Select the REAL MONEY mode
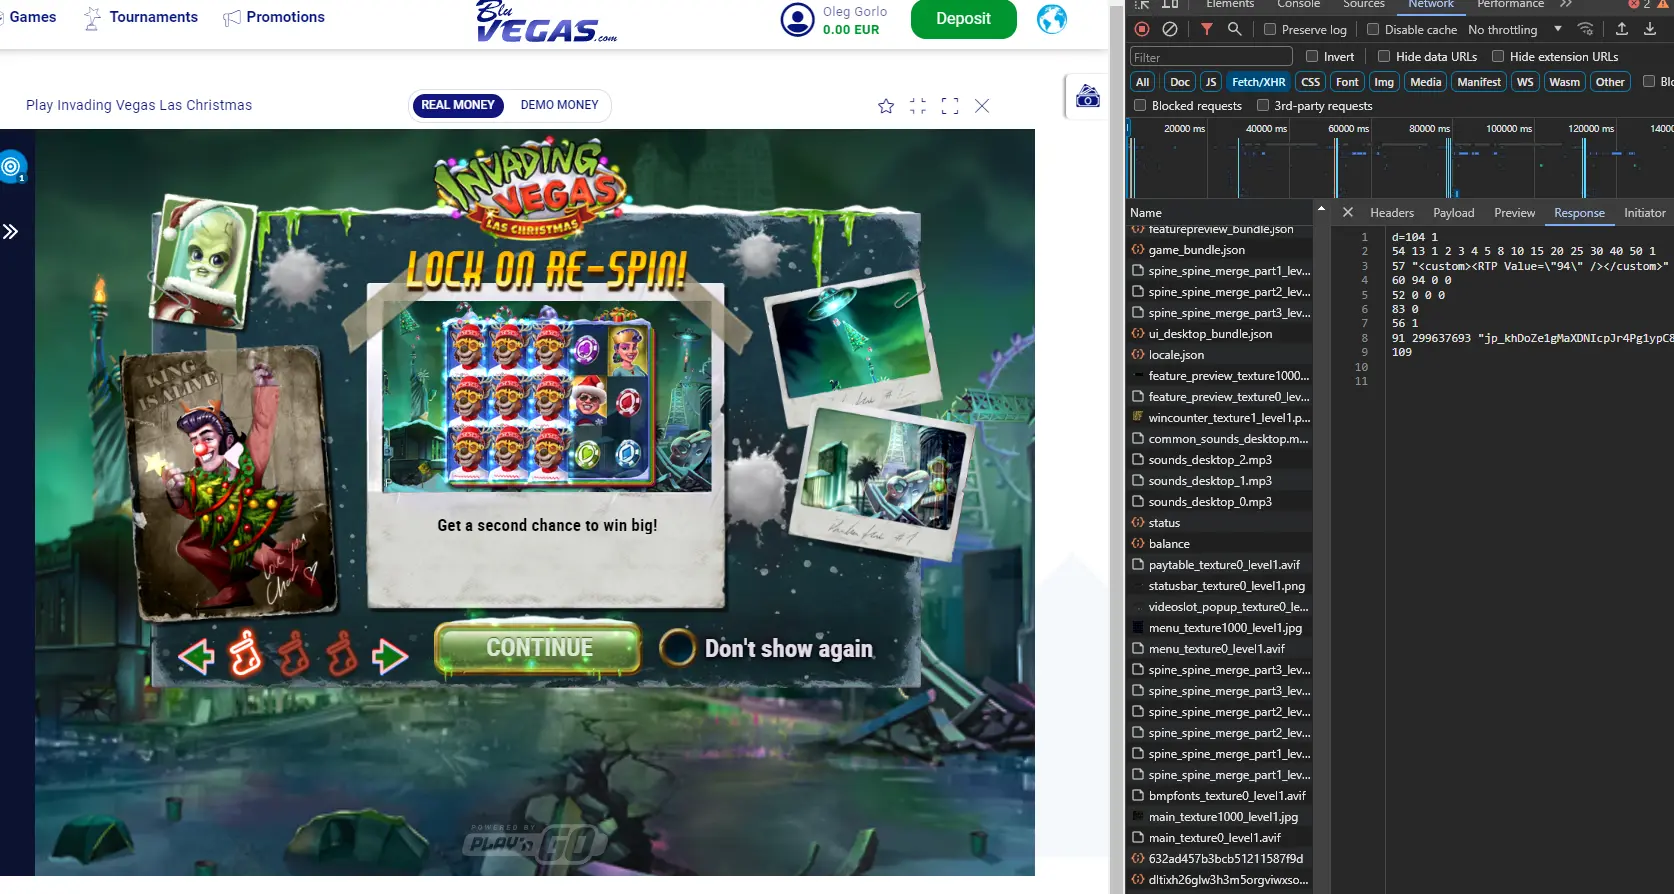Screen dimensions: 1674x894 point(457,105)
